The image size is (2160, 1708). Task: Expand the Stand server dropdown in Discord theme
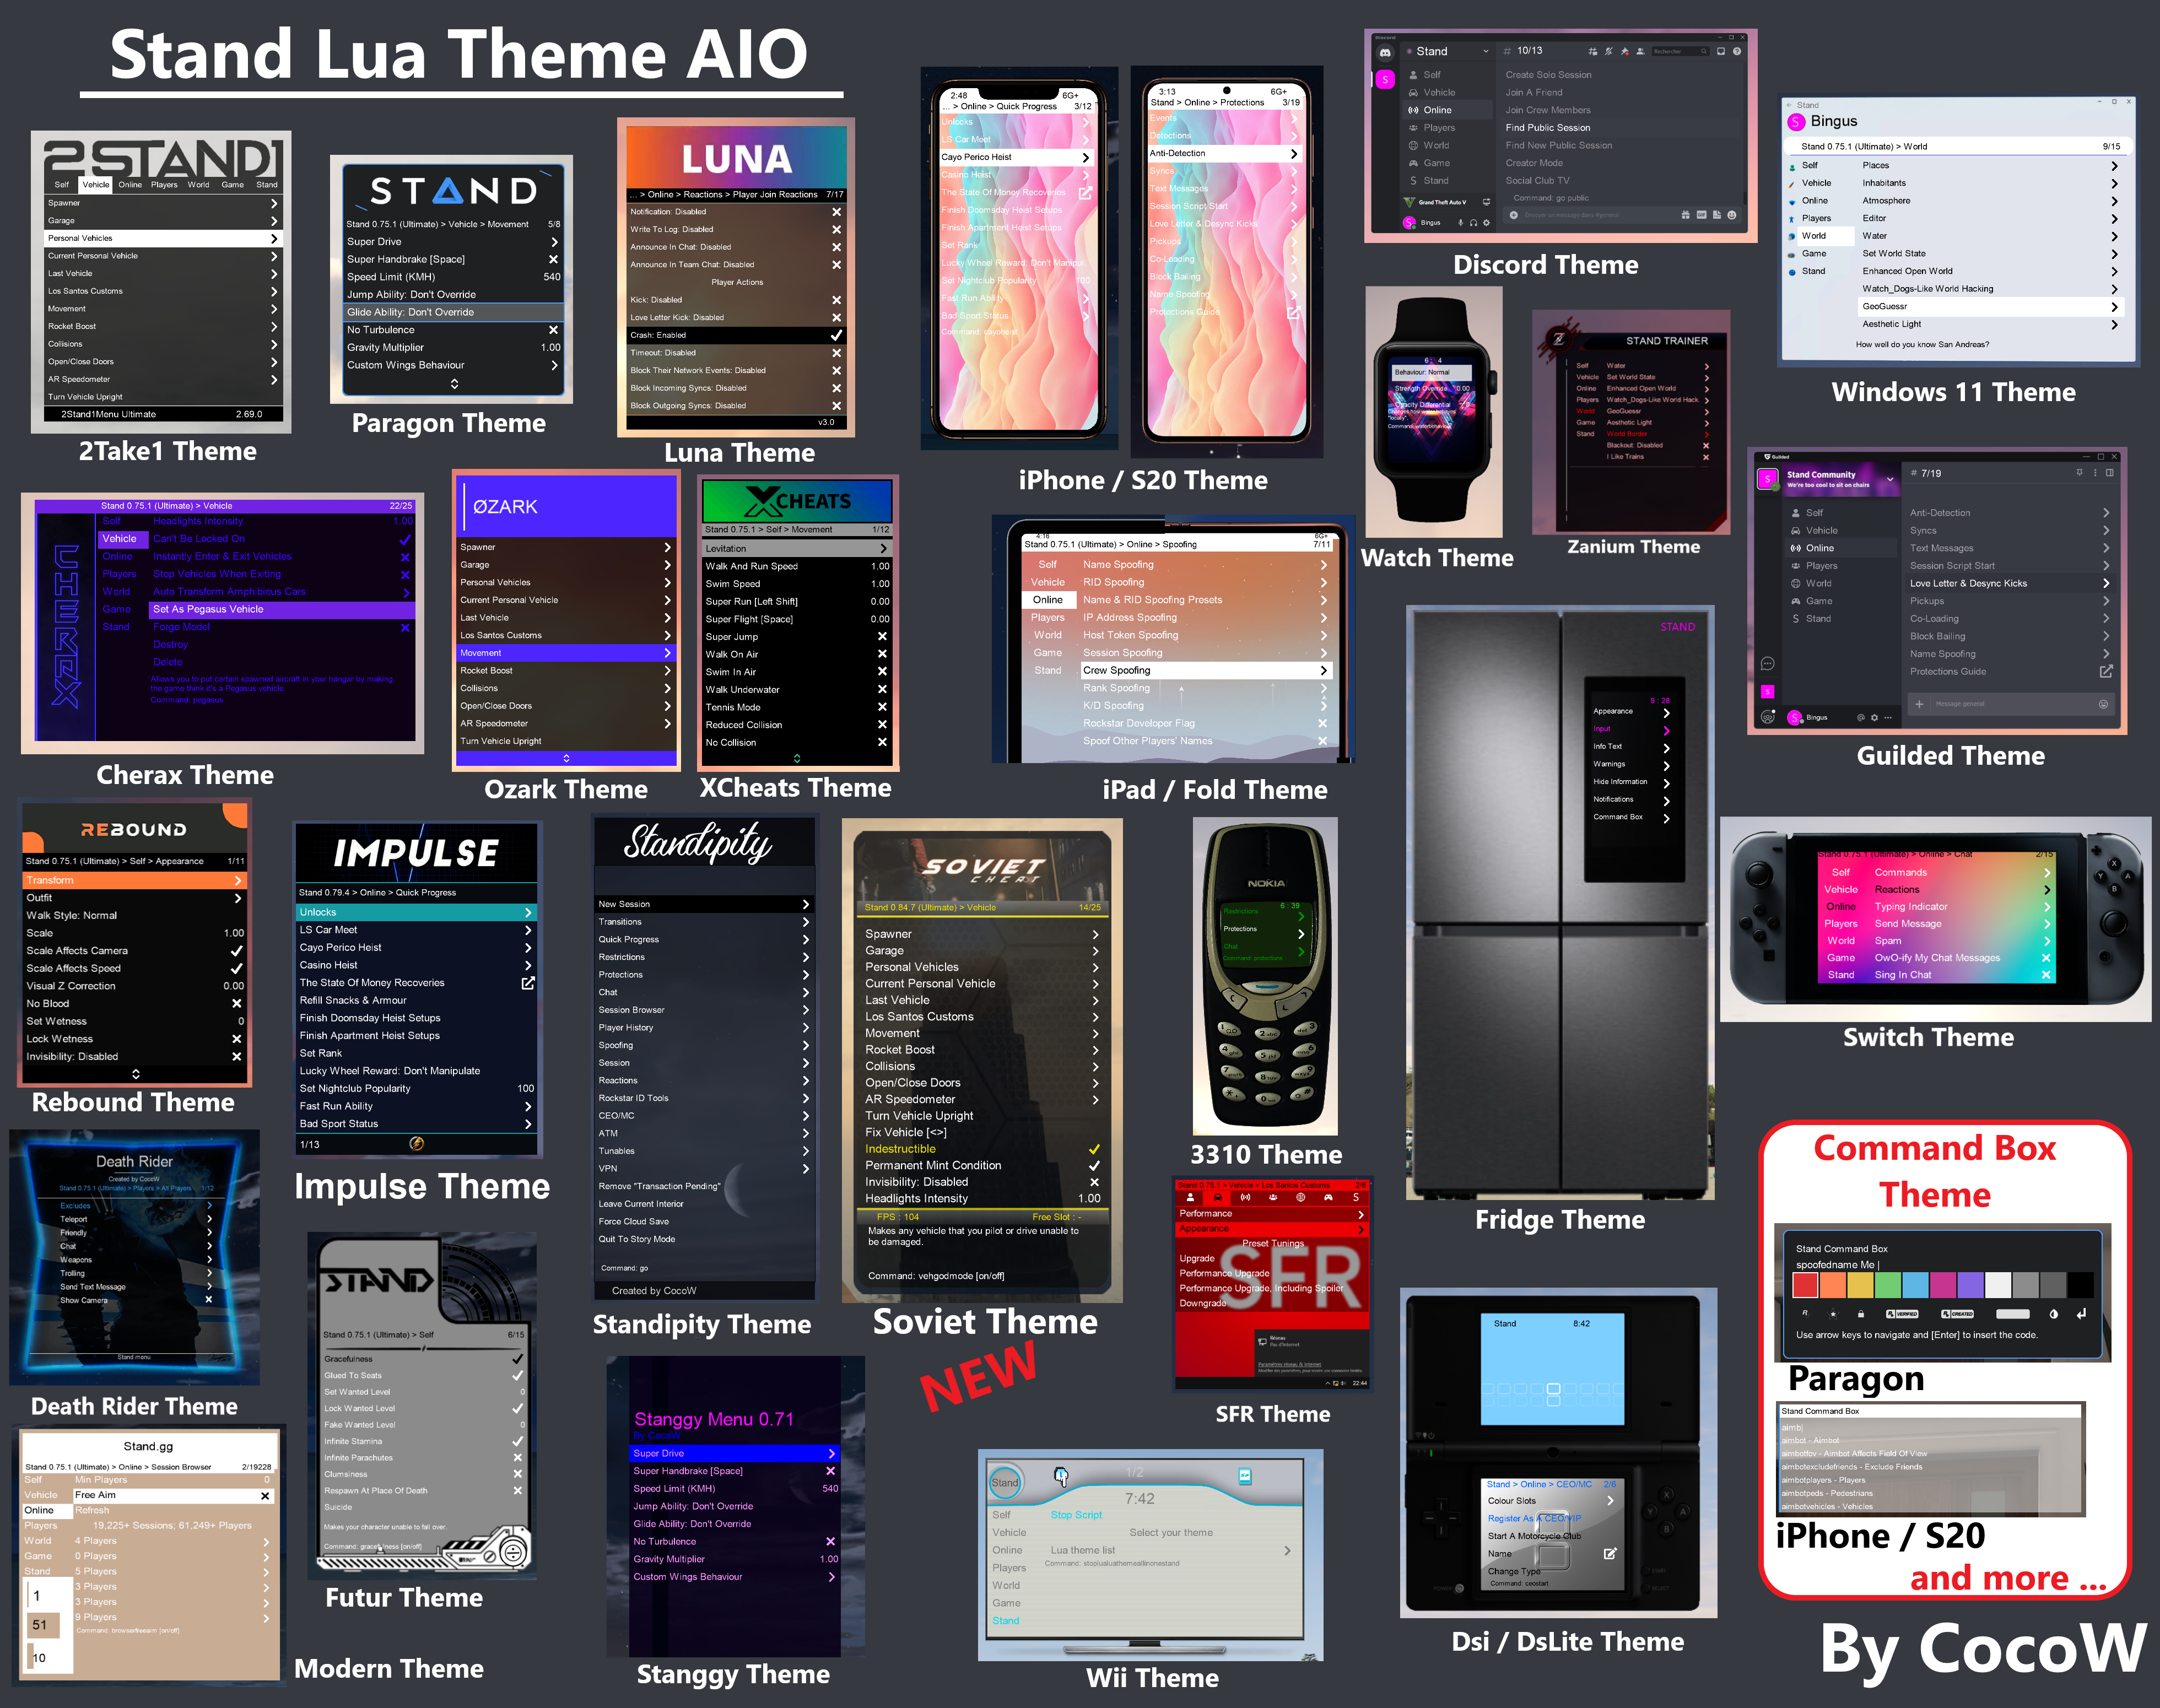[x=1486, y=51]
